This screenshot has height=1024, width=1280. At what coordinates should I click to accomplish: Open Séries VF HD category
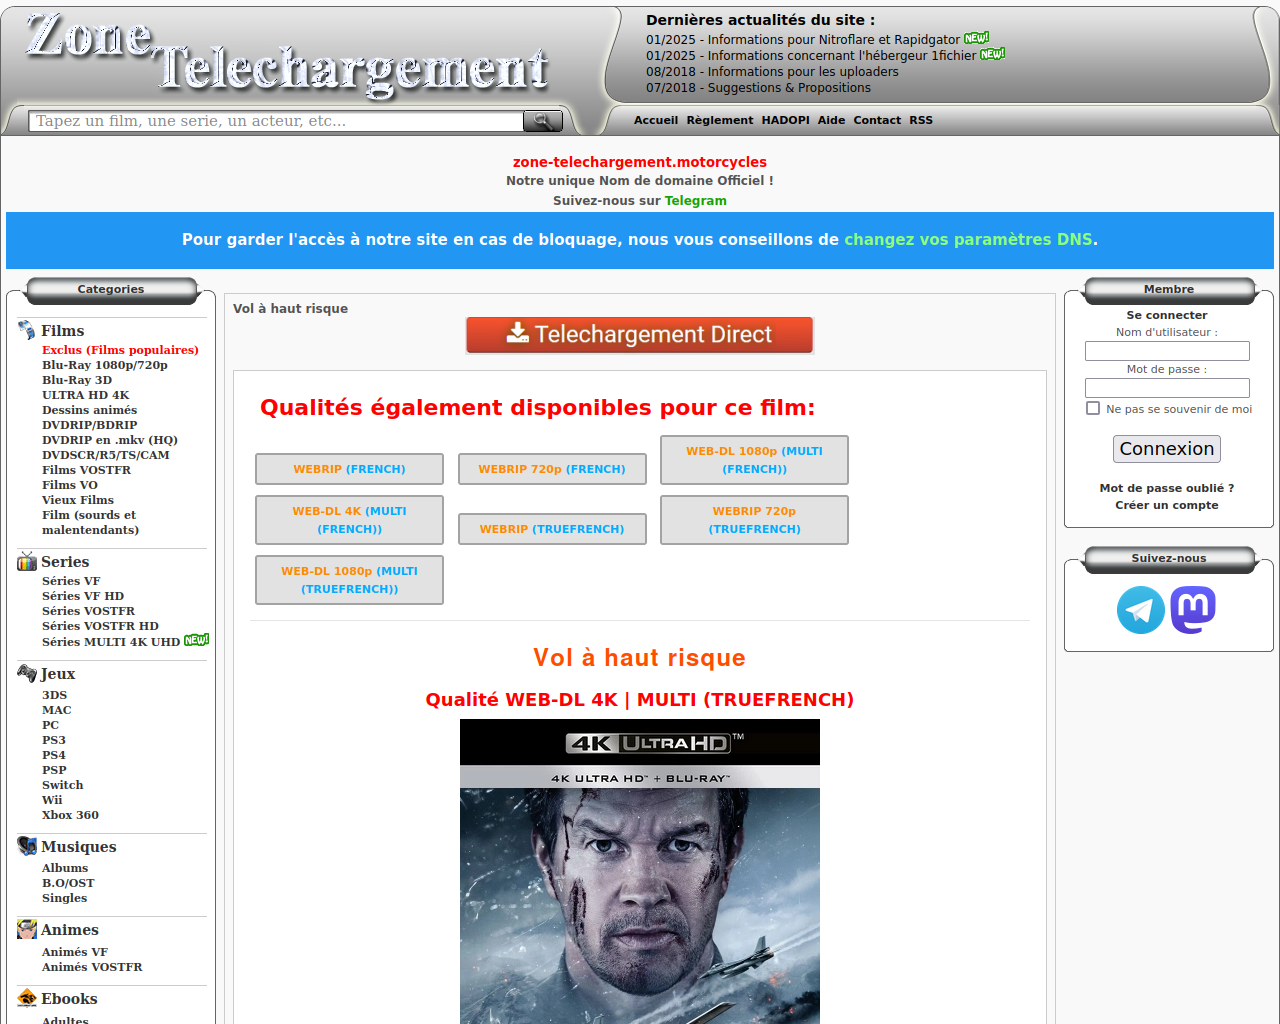(83, 596)
